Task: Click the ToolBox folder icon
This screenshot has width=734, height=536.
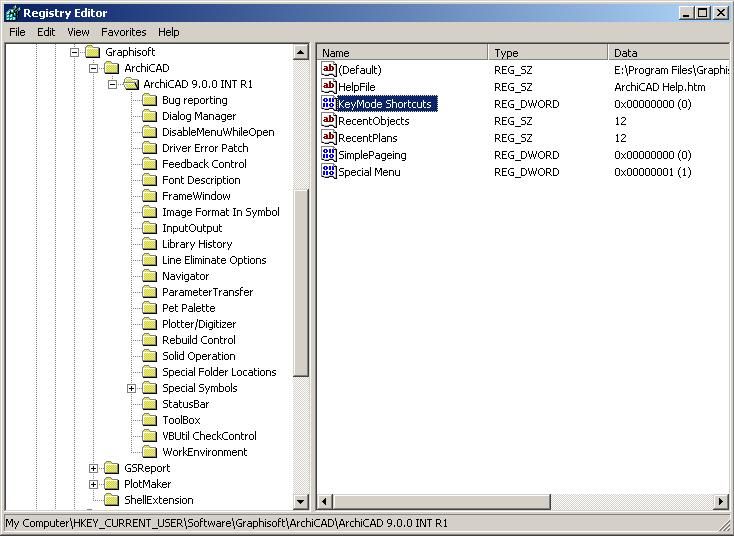Action: coord(149,420)
